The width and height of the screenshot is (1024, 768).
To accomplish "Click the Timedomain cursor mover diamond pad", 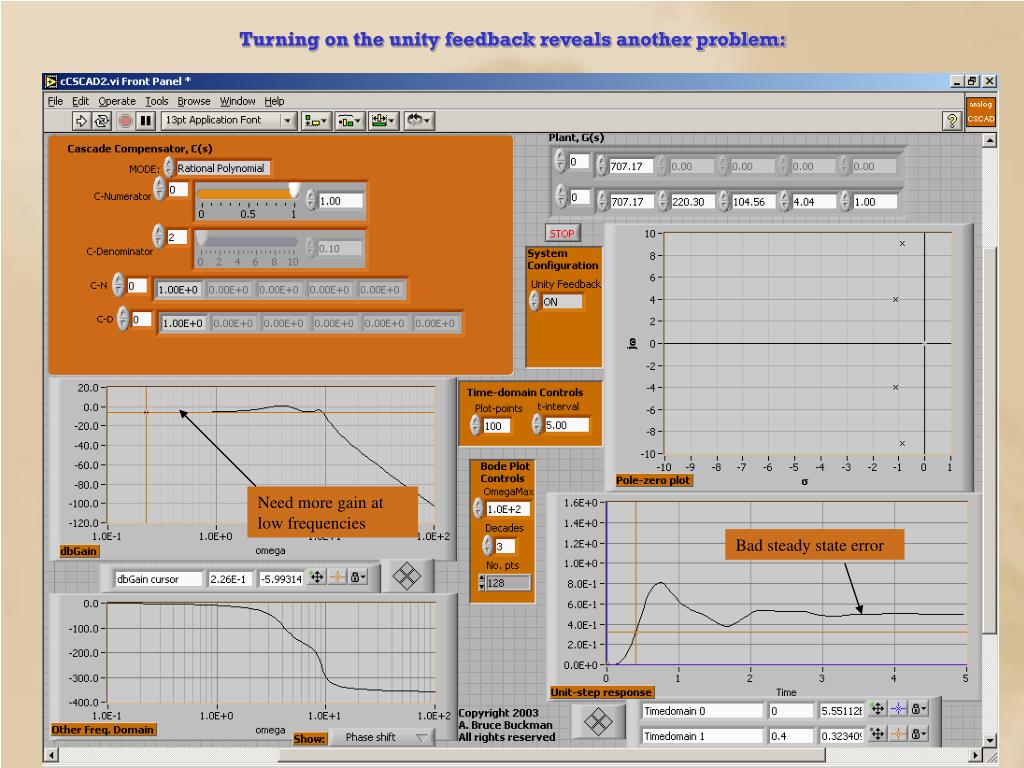I will pos(598,722).
